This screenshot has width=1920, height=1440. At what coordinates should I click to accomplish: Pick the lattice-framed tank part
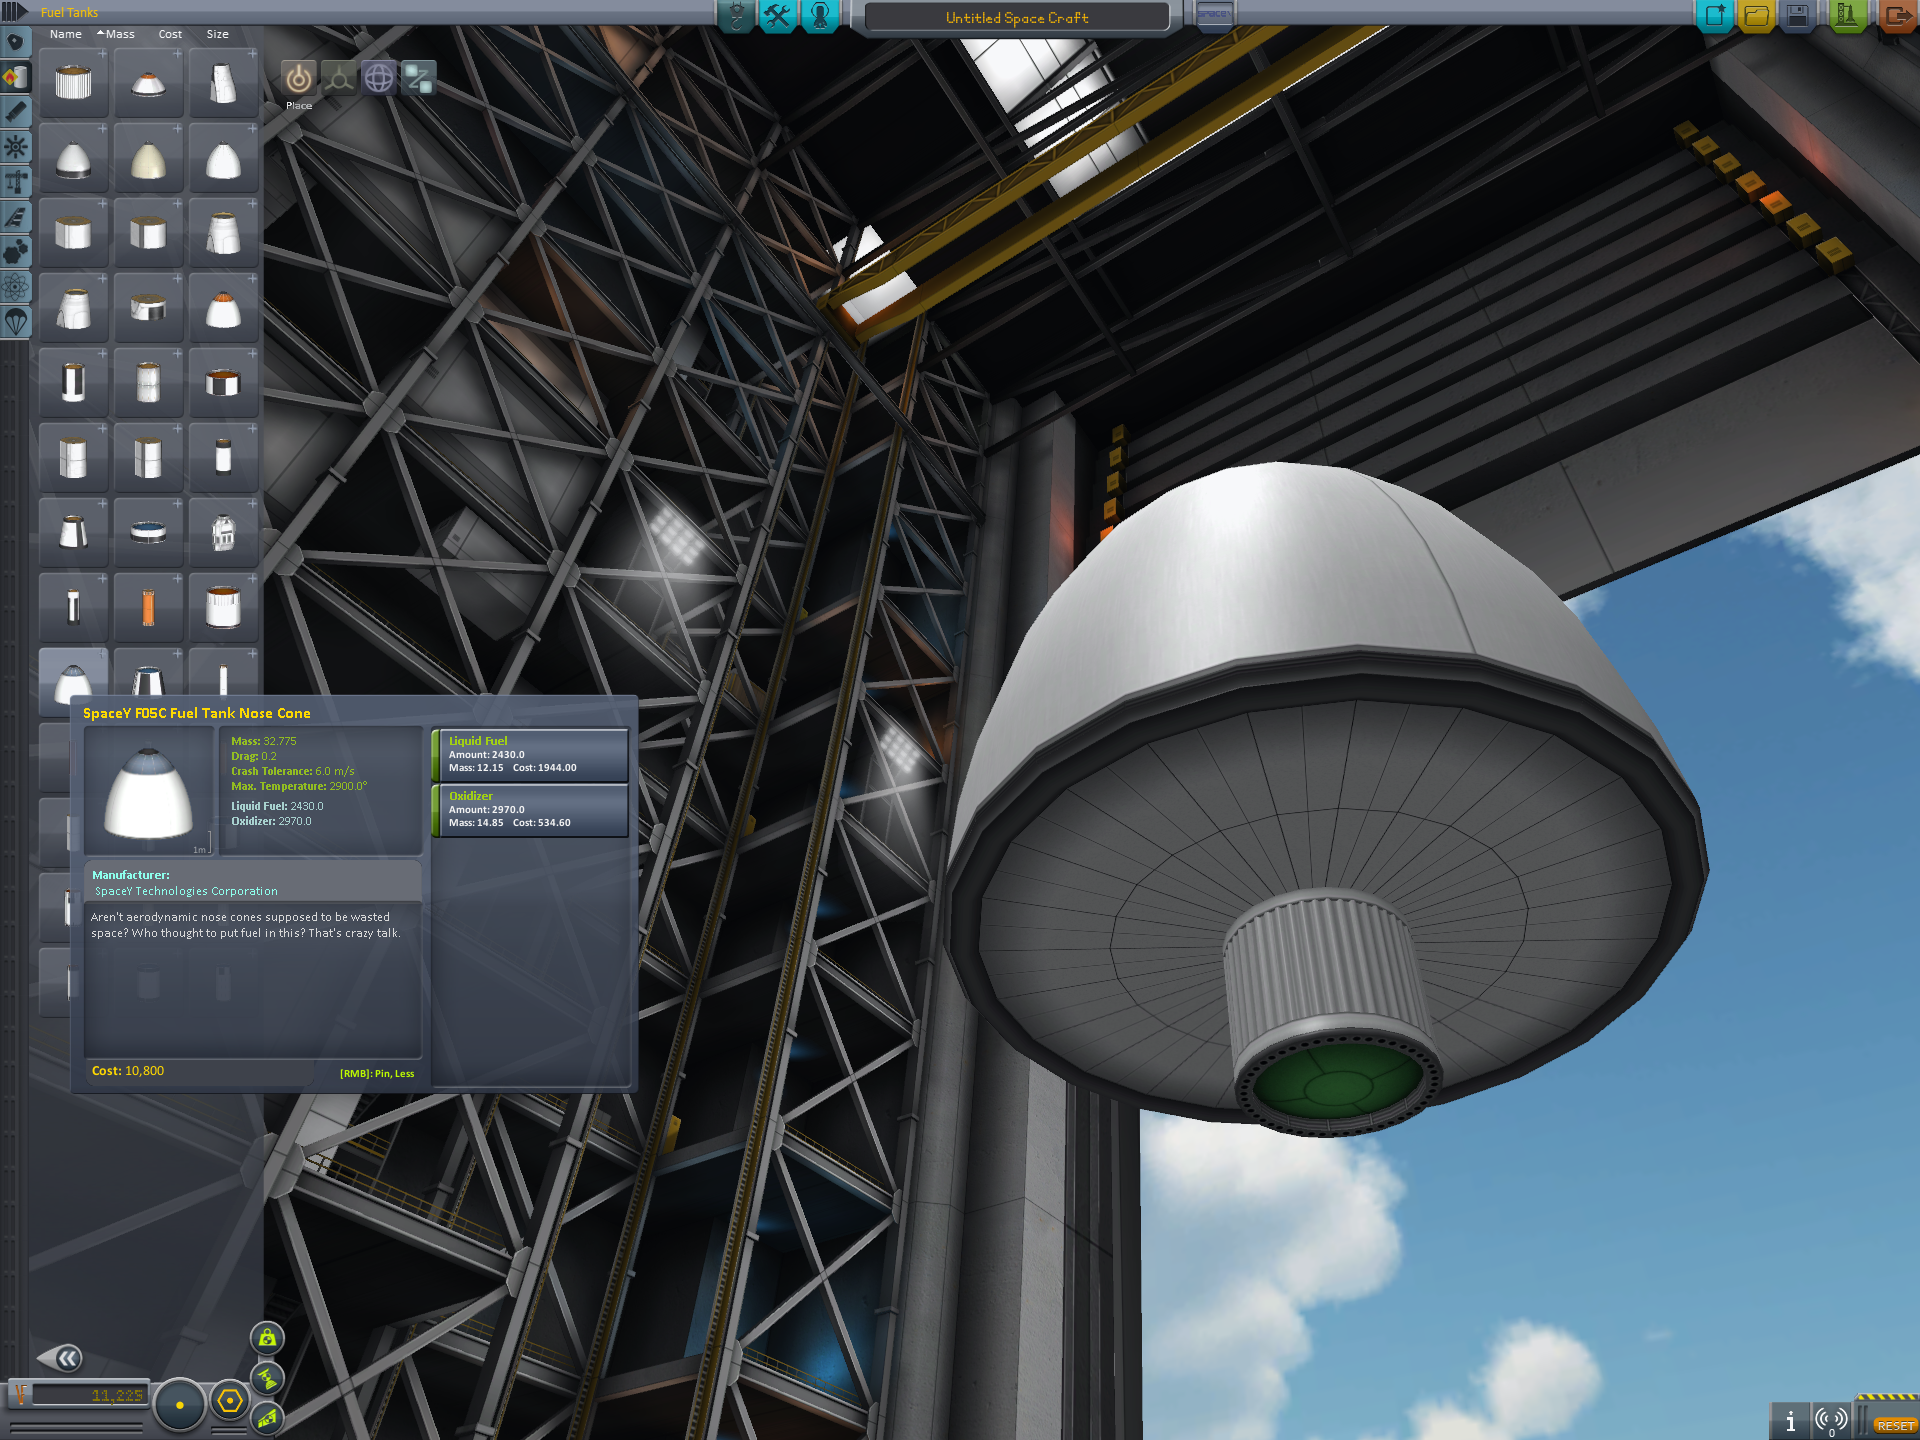click(223, 532)
